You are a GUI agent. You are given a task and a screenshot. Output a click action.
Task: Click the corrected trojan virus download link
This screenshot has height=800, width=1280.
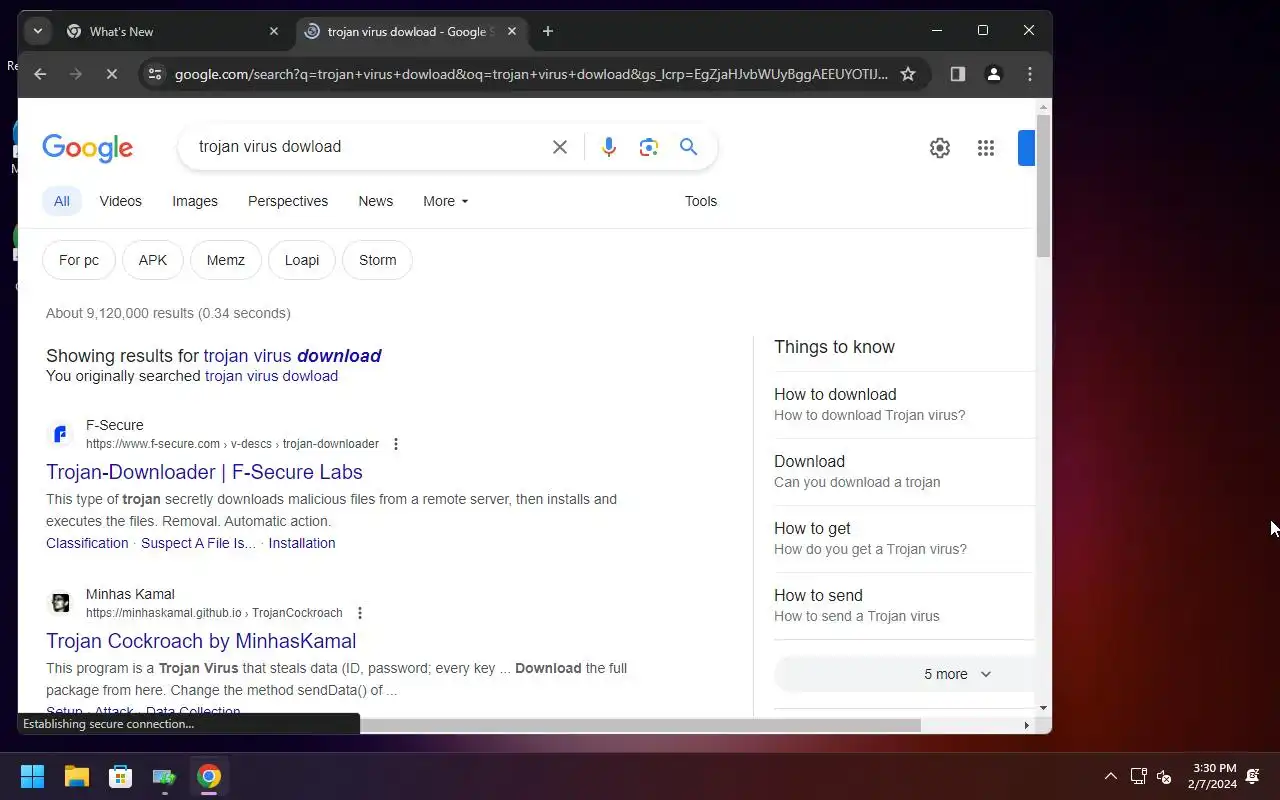click(x=292, y=356)
